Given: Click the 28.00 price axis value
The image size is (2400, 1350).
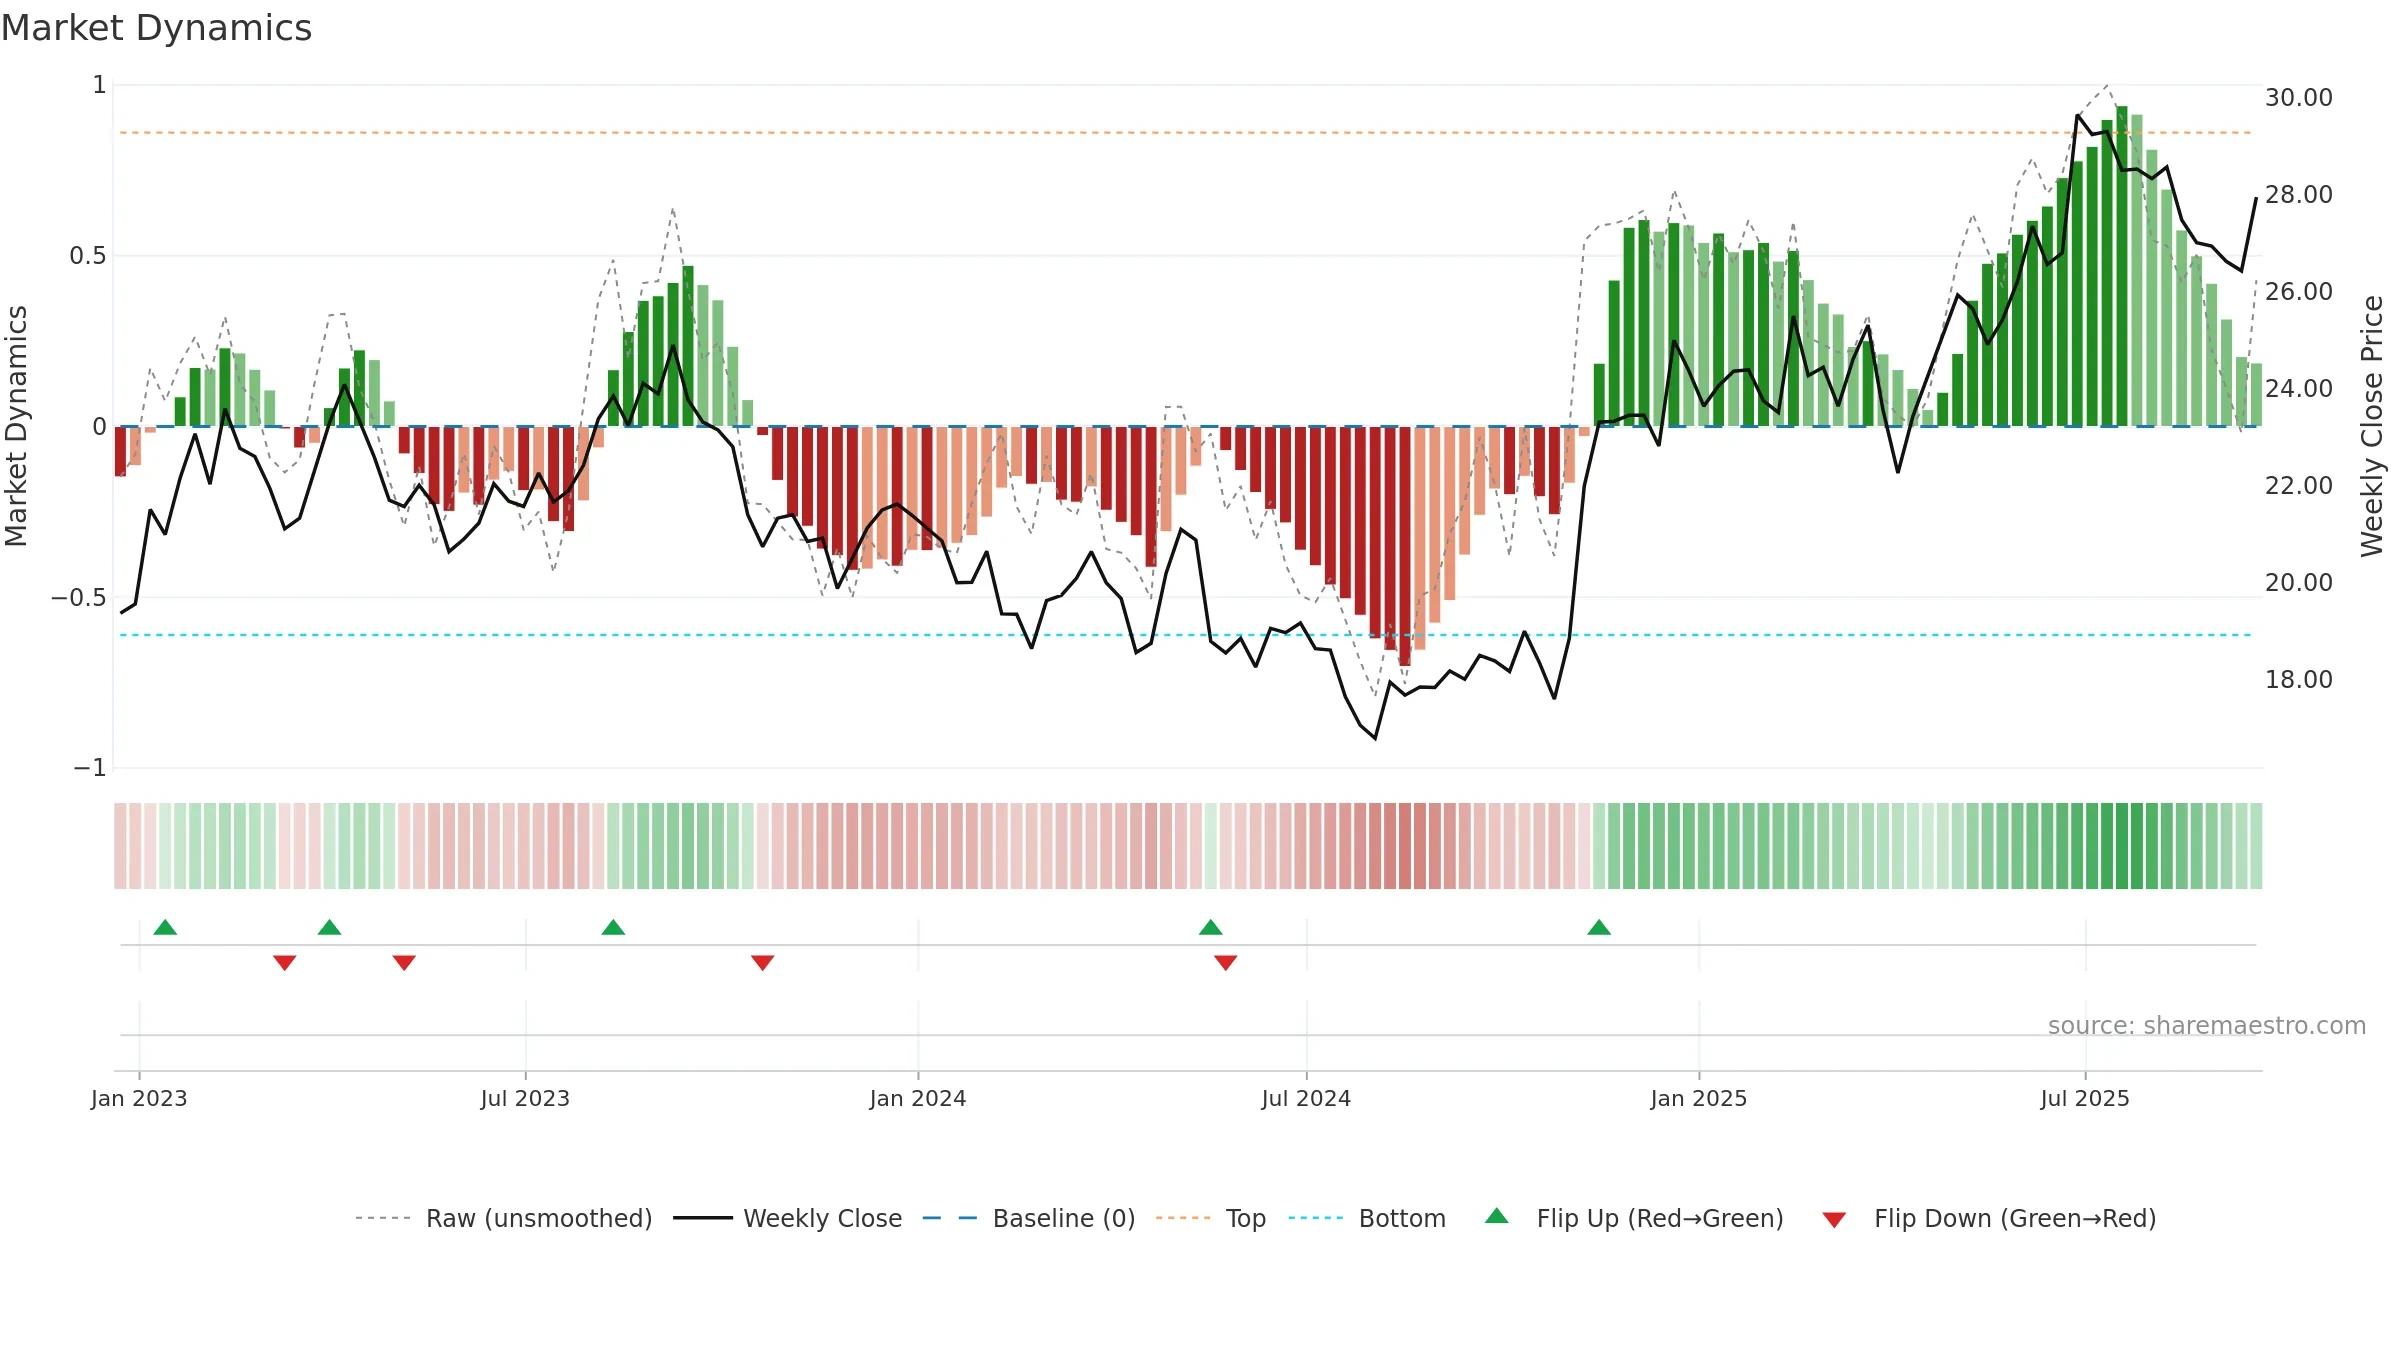Looking at the screenshot, I should click(x=2299, y=195).
